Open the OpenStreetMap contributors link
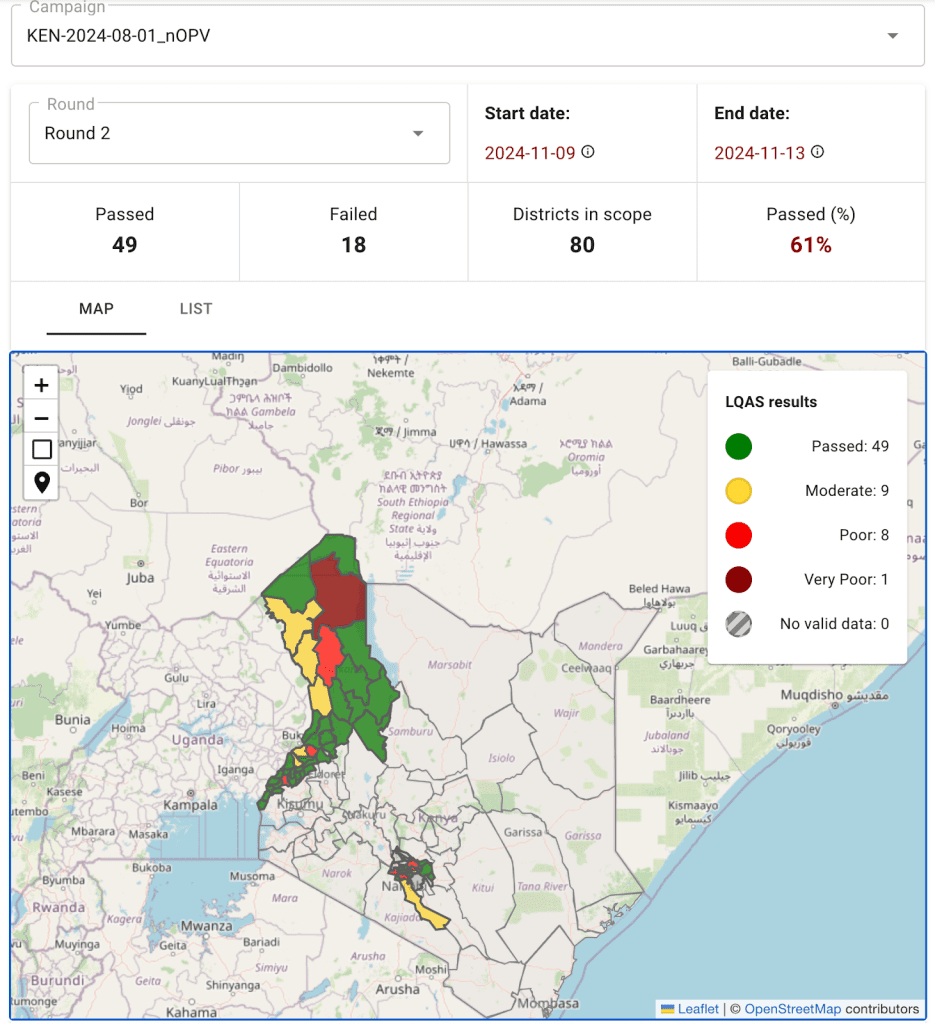The height and width of the screenshot is (1024, 935). click(792, 1009)
